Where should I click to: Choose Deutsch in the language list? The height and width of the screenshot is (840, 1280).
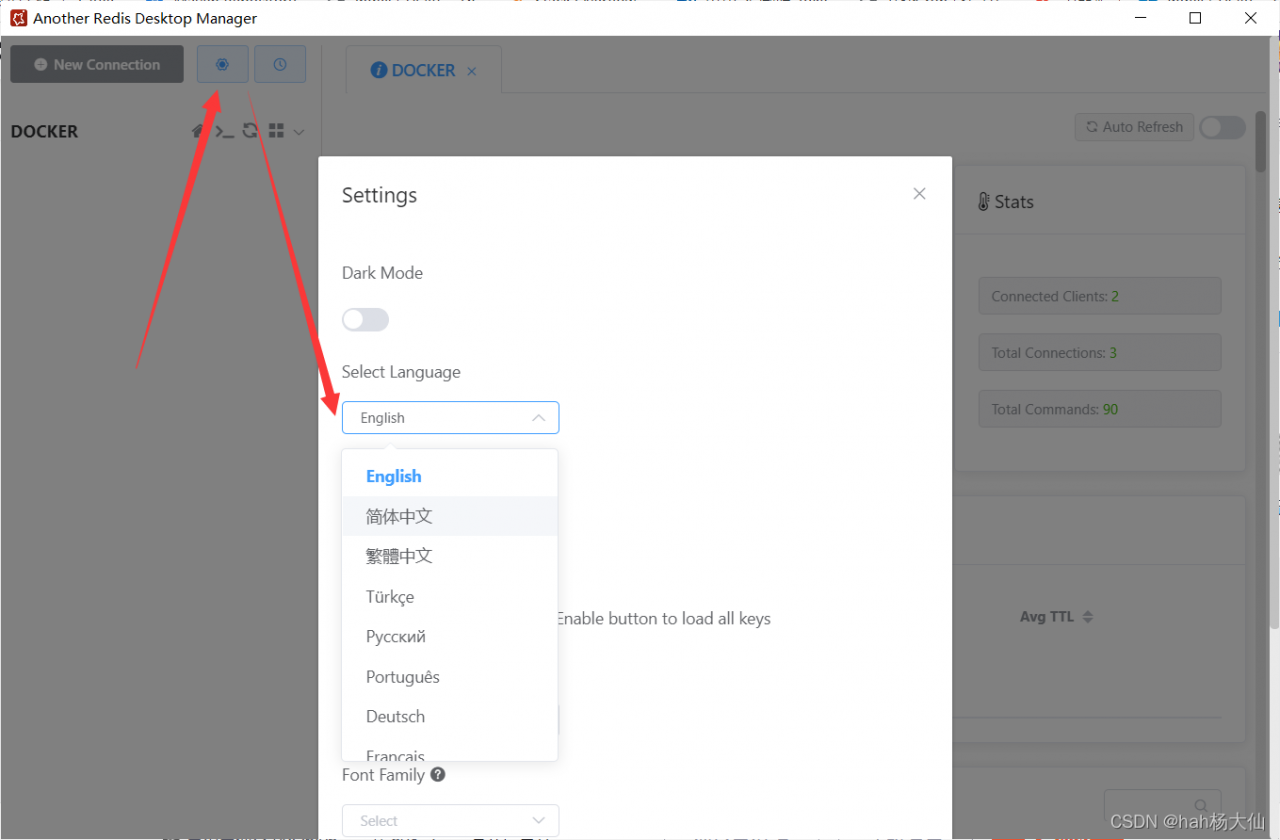pyautogui.click(x=450, y=716)
